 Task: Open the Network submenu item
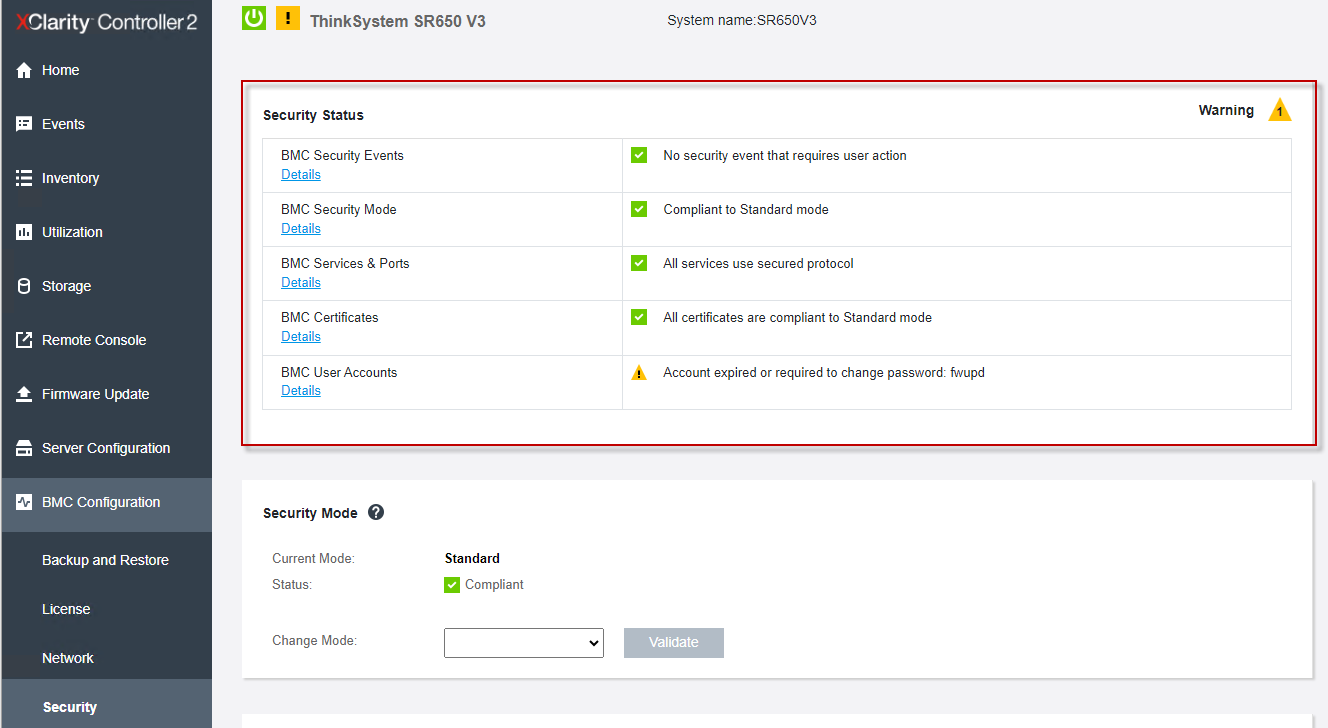[x=68, y=658]
